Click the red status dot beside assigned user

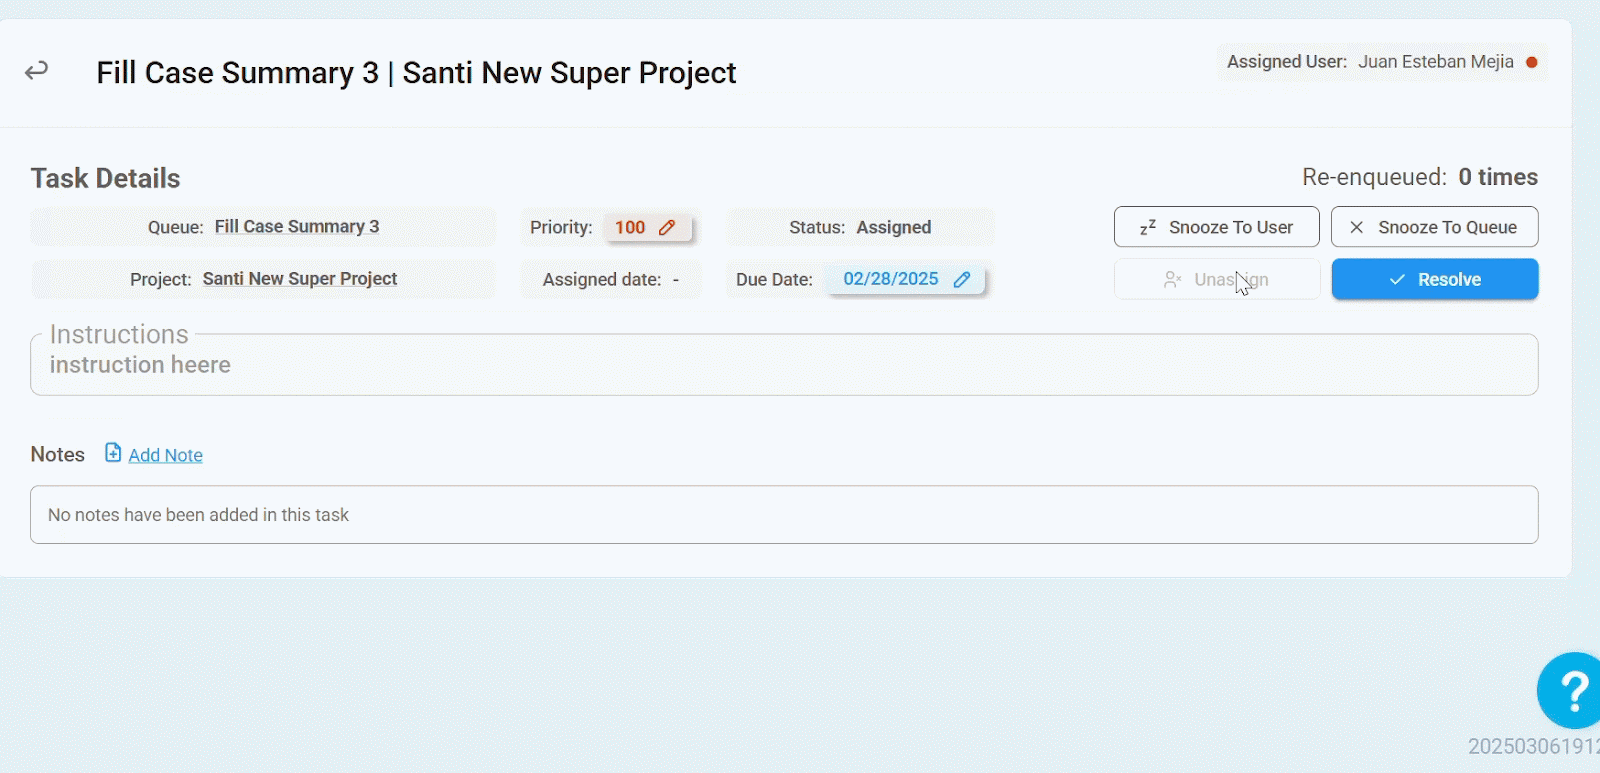click(x=1531, y=62)
